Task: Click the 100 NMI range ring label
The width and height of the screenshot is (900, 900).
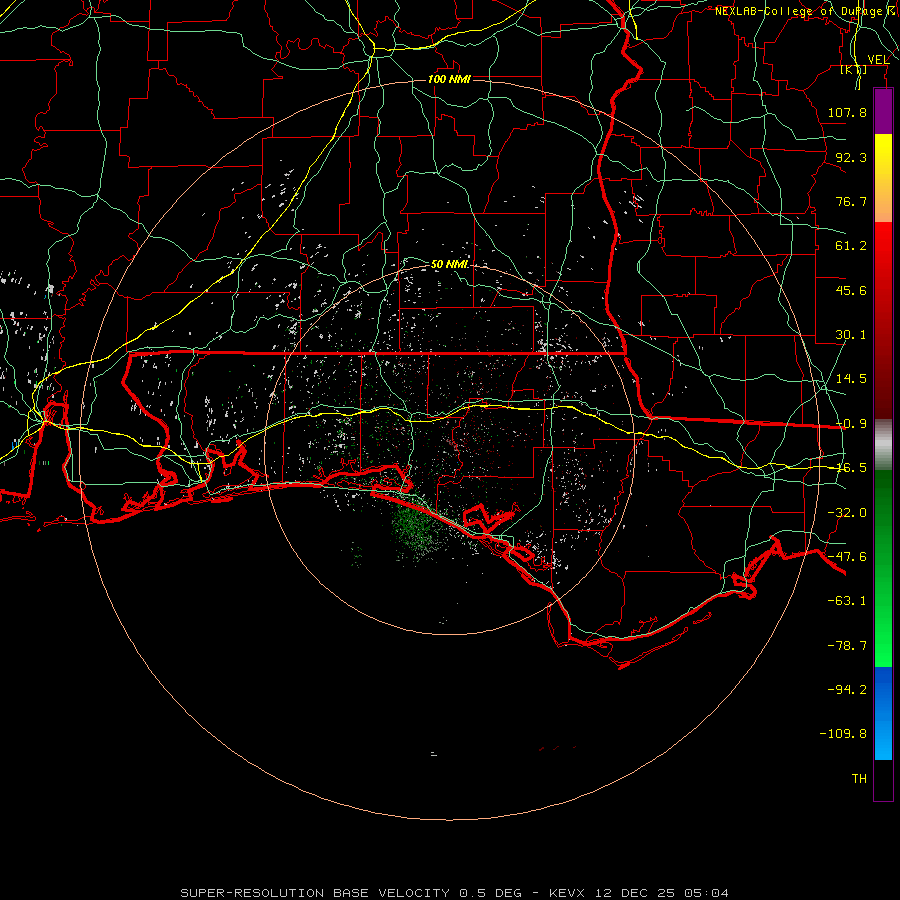Action: 449,79
